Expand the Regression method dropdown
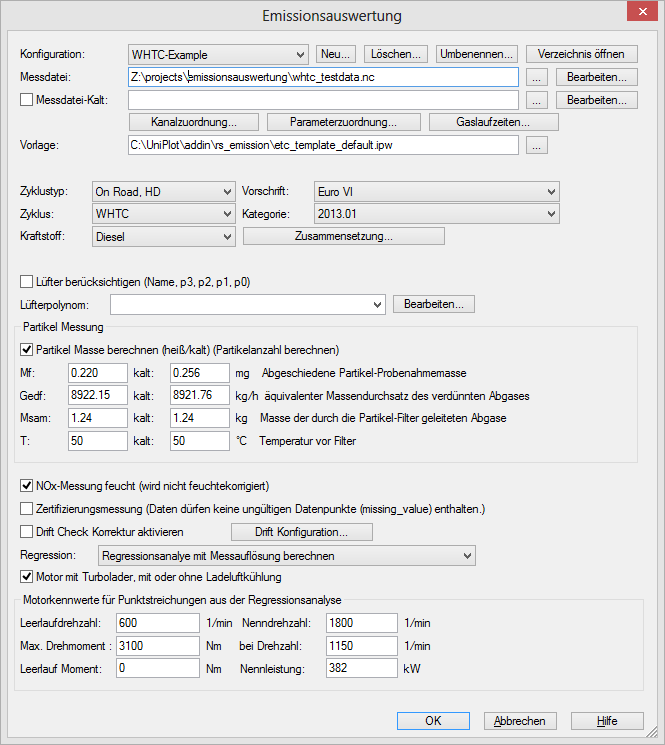The width and height of the screenshot is (665, 745). point(286,555)
